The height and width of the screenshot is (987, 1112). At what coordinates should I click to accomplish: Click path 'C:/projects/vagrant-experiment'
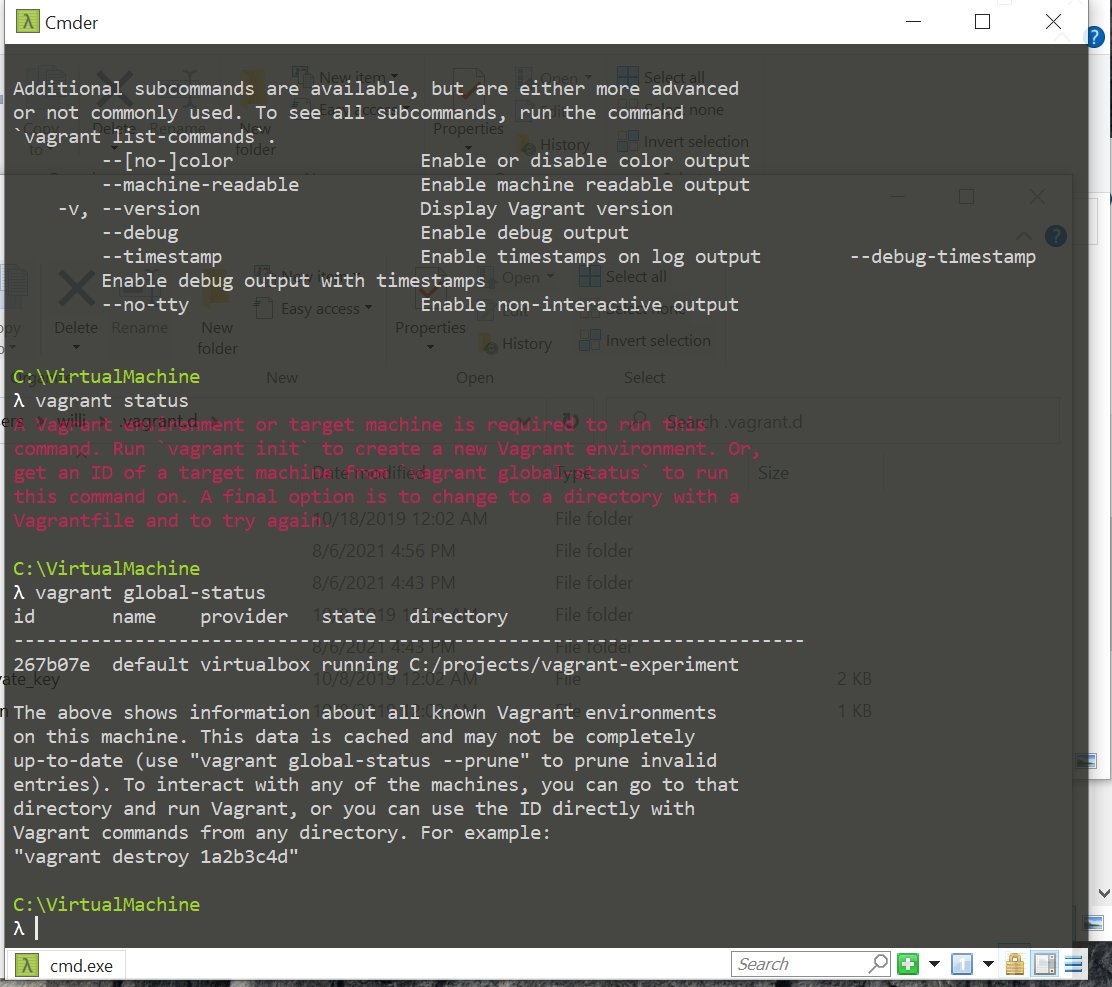[574, 664]
